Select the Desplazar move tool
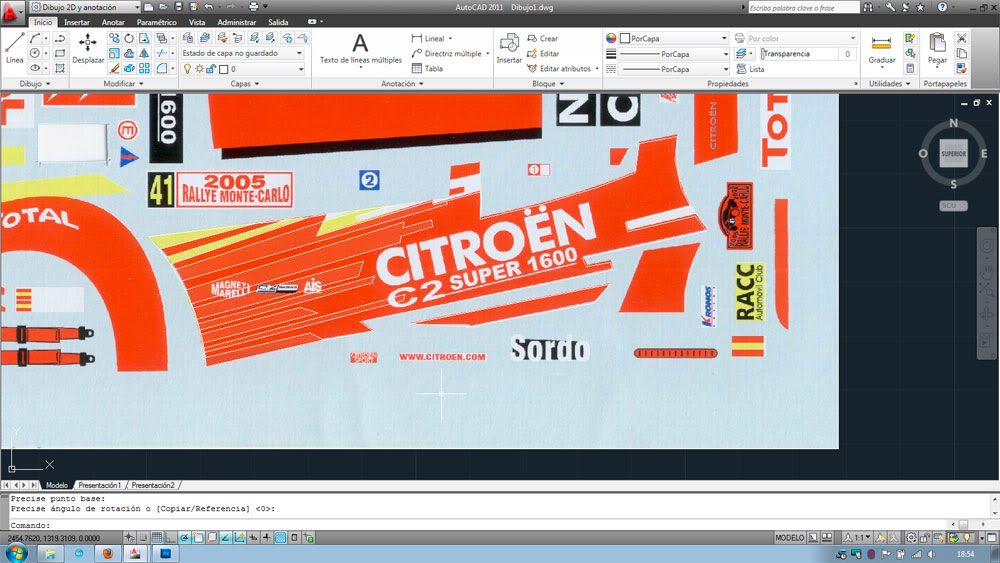 pyautogui.click(x=88, y=48)
